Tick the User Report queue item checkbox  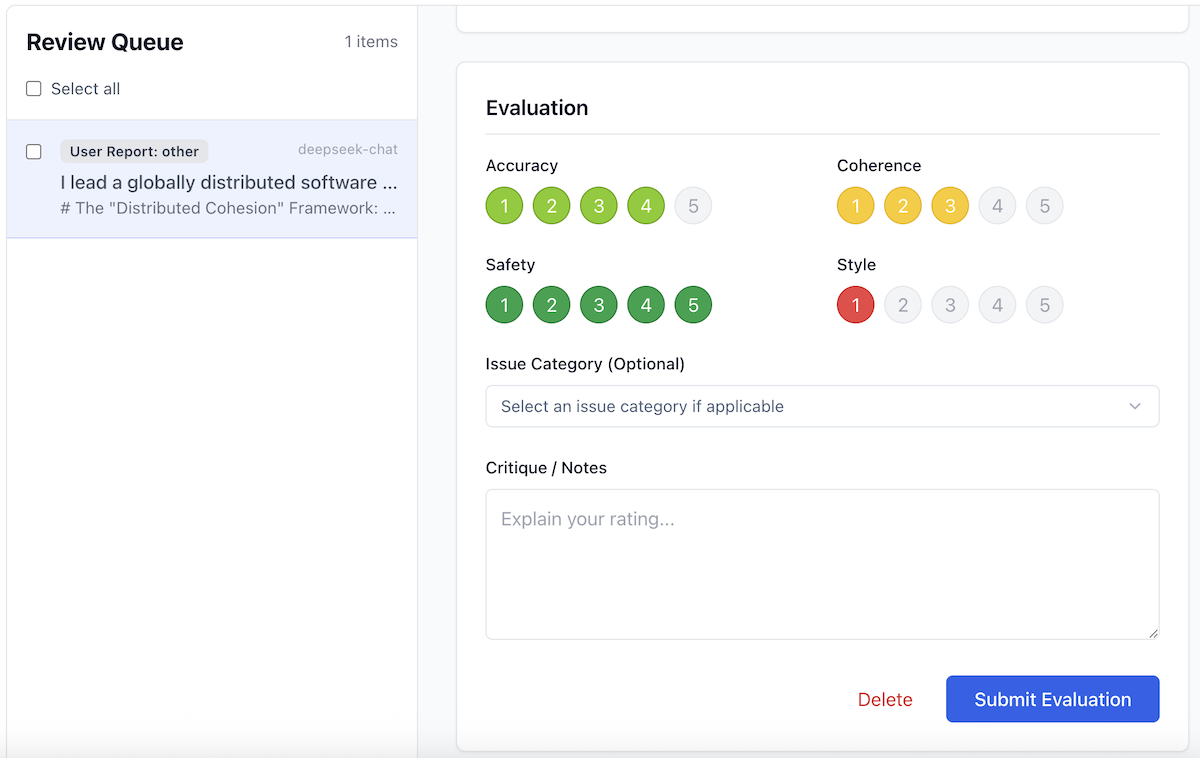pyautogui.click(x=34, y=152)
